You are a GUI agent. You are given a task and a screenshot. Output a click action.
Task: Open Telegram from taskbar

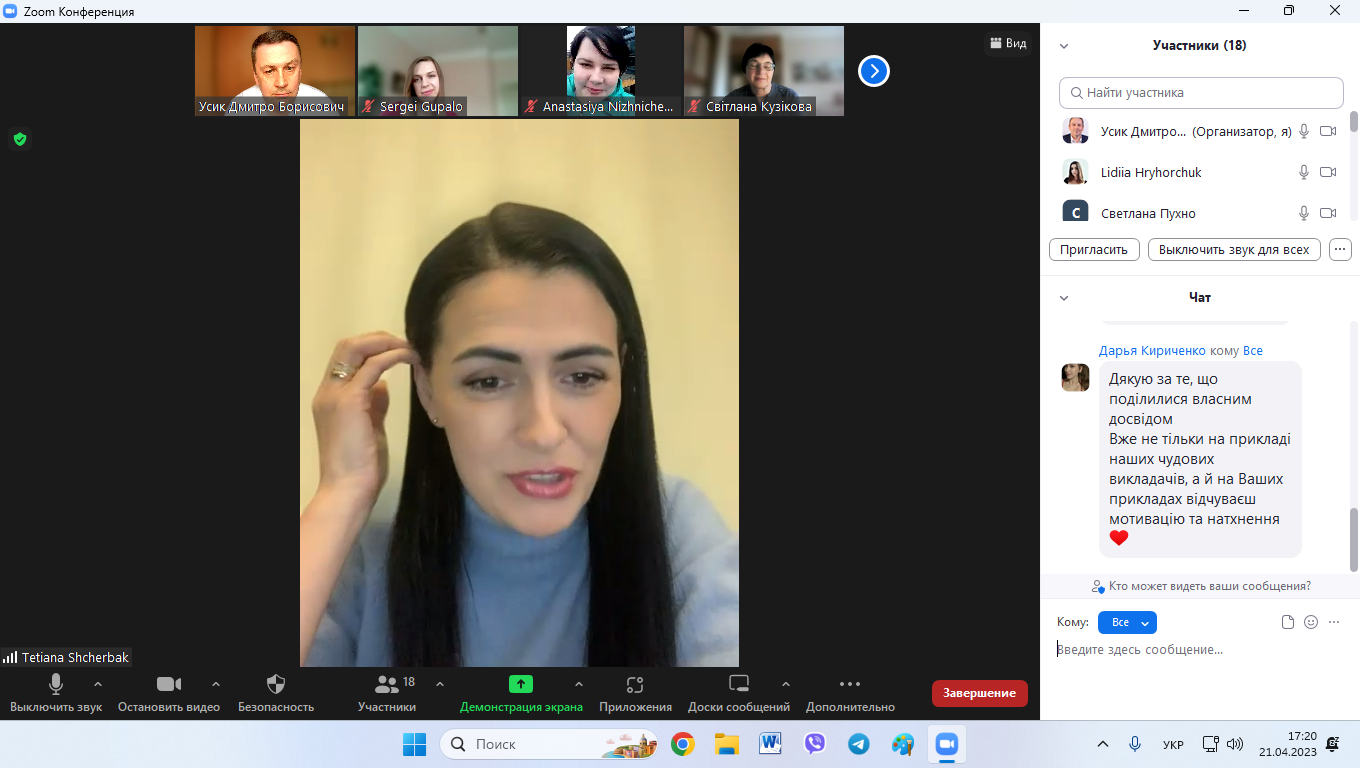859,744
